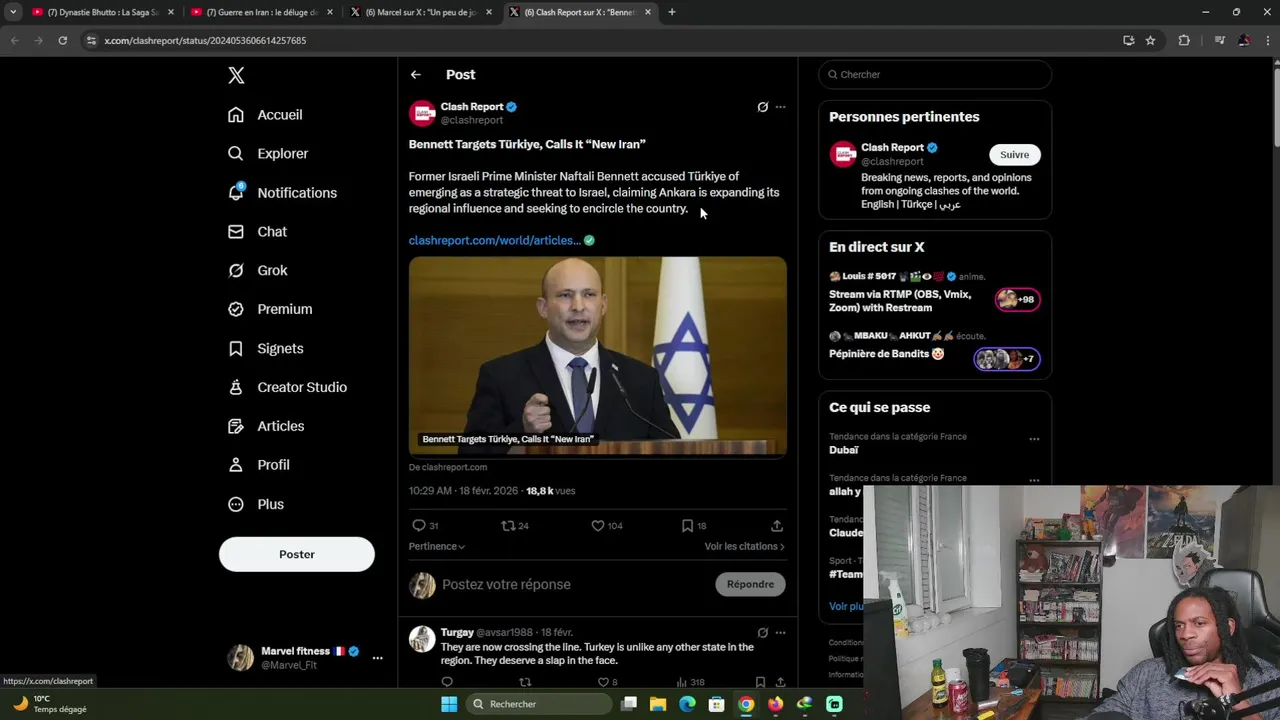Image resolution: width=1280 pixels, height=720 pixels.
Task: Go back with Post arrow
Action: [x=416, y=75]
